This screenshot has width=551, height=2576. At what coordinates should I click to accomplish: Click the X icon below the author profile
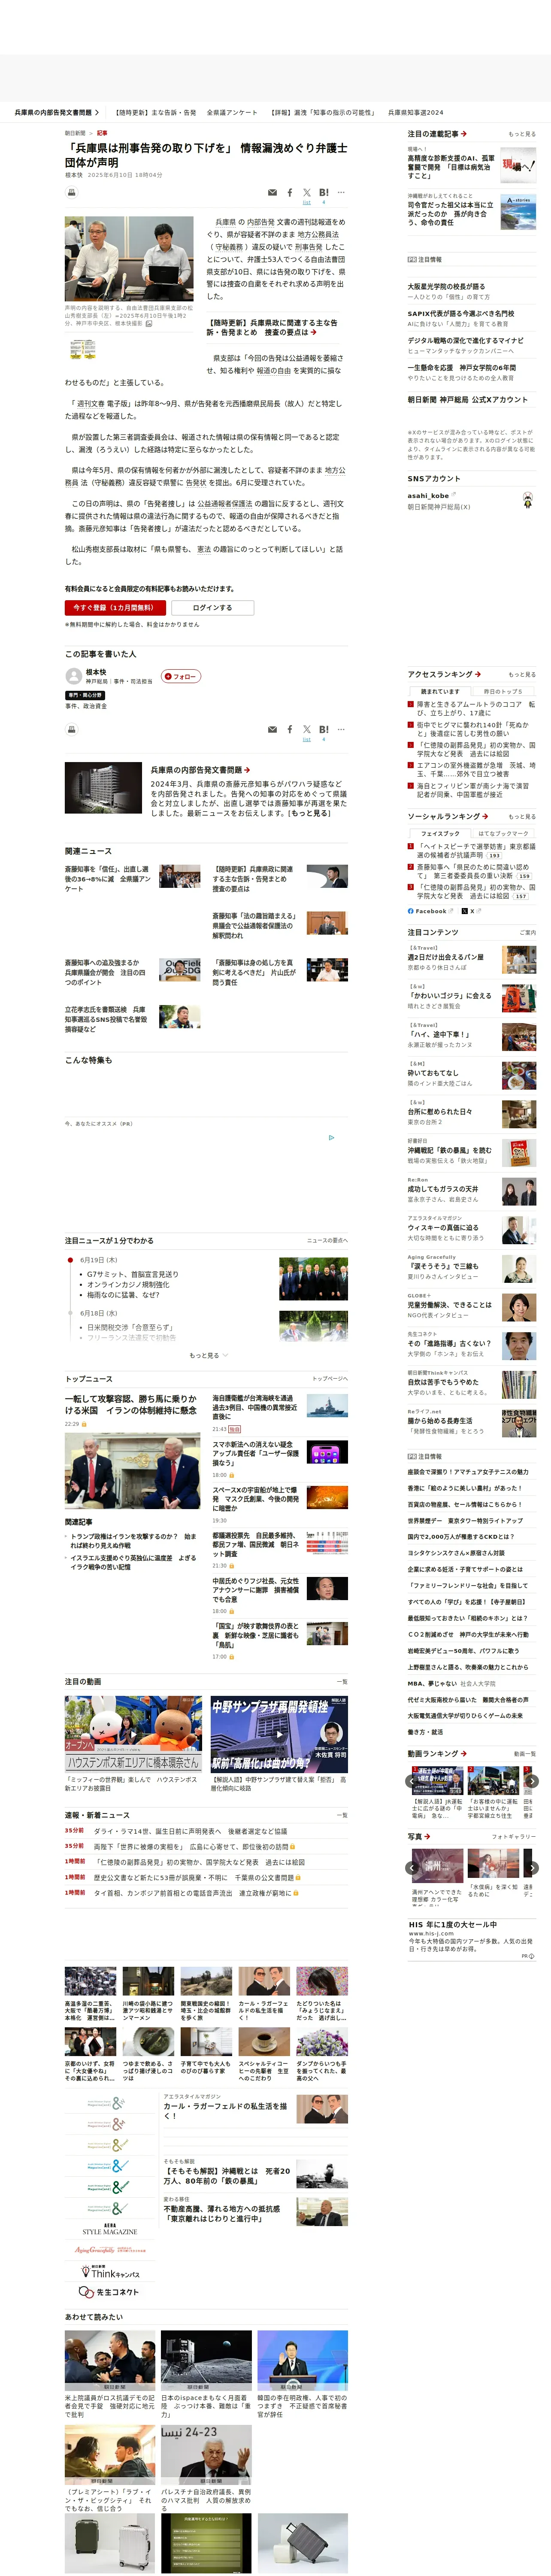[307, 730]
